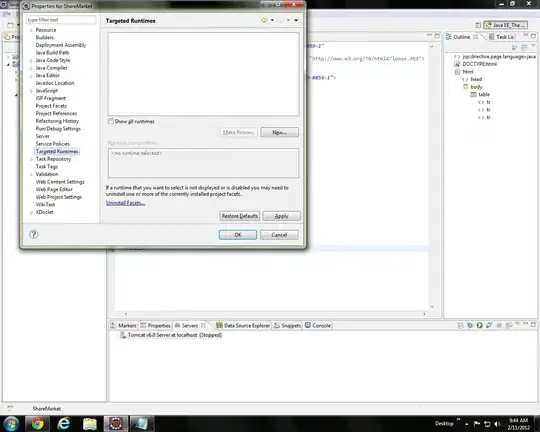Click the New... runtime button
The image size is (540, 432).
pyautogui.click(x=279, y=132)
